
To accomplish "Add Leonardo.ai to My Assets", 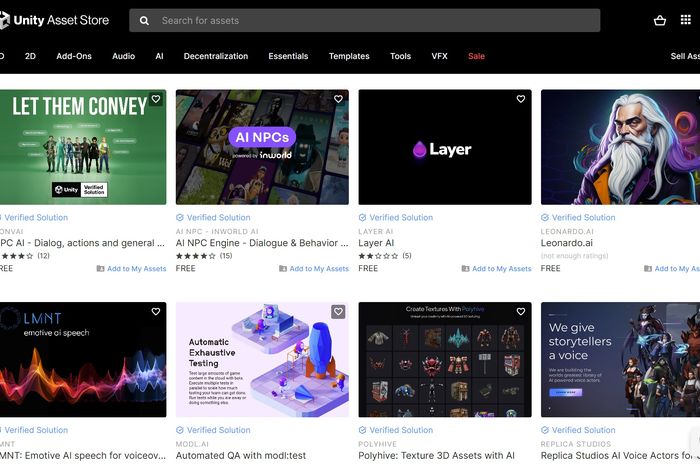I will pyautogui.click(x=672, y=269).
